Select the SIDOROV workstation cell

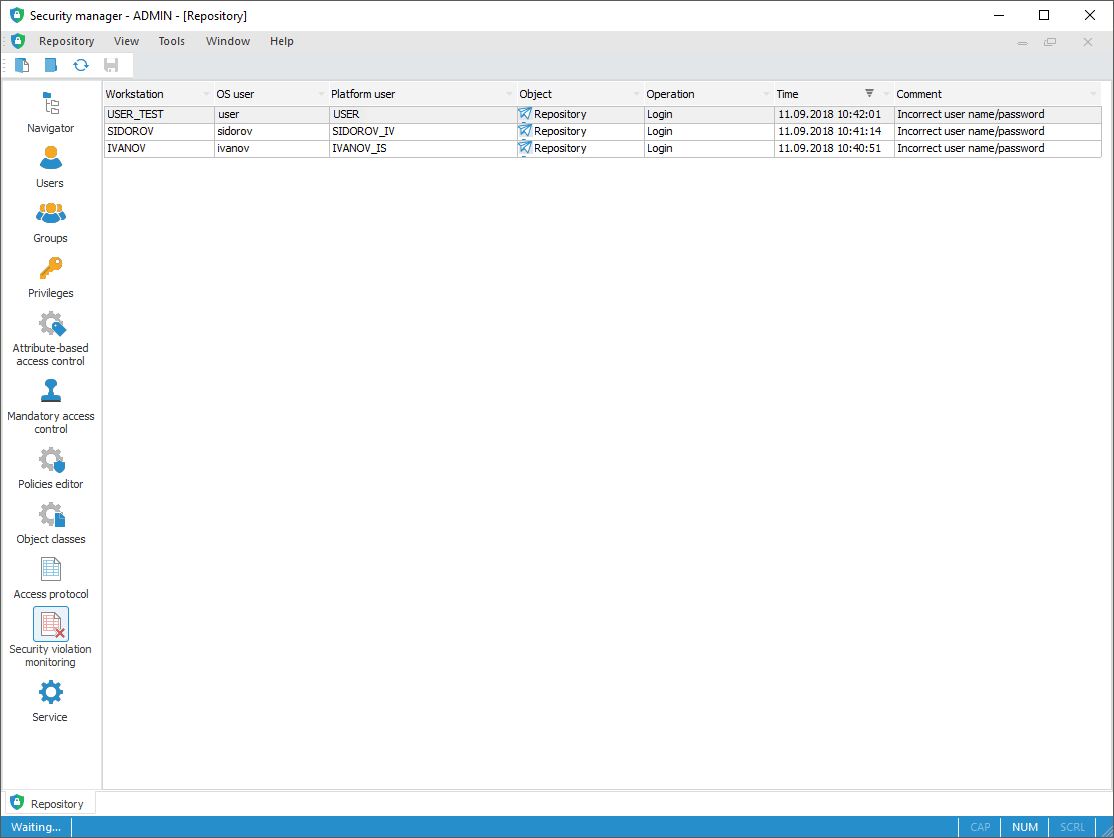point(159,131)
